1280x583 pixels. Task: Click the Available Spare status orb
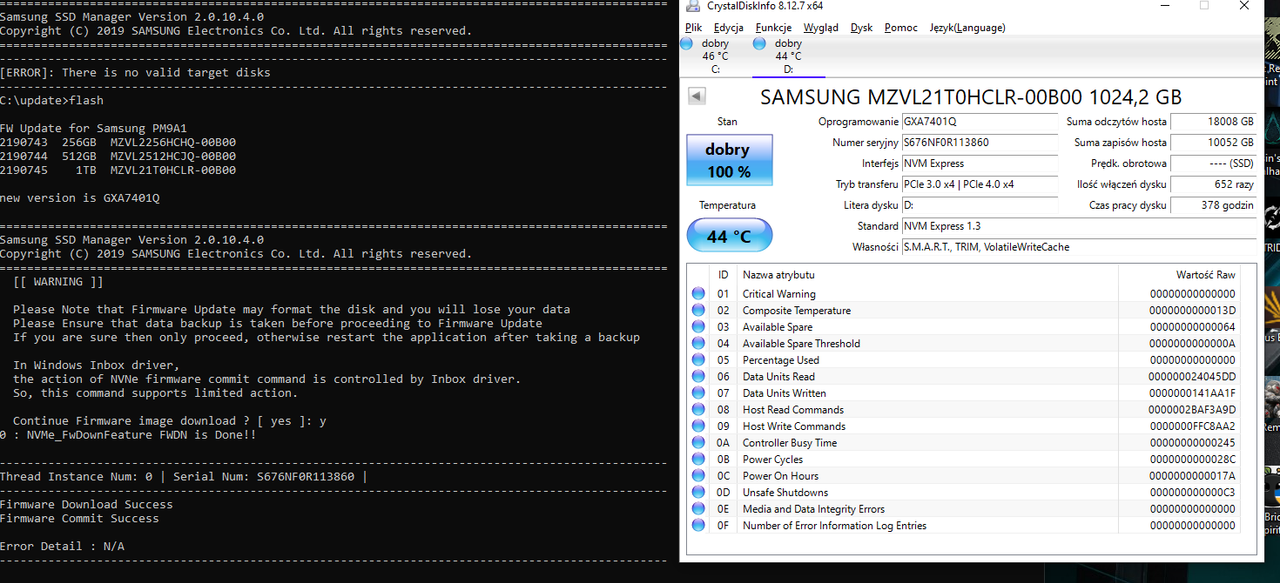pos(698,327)
